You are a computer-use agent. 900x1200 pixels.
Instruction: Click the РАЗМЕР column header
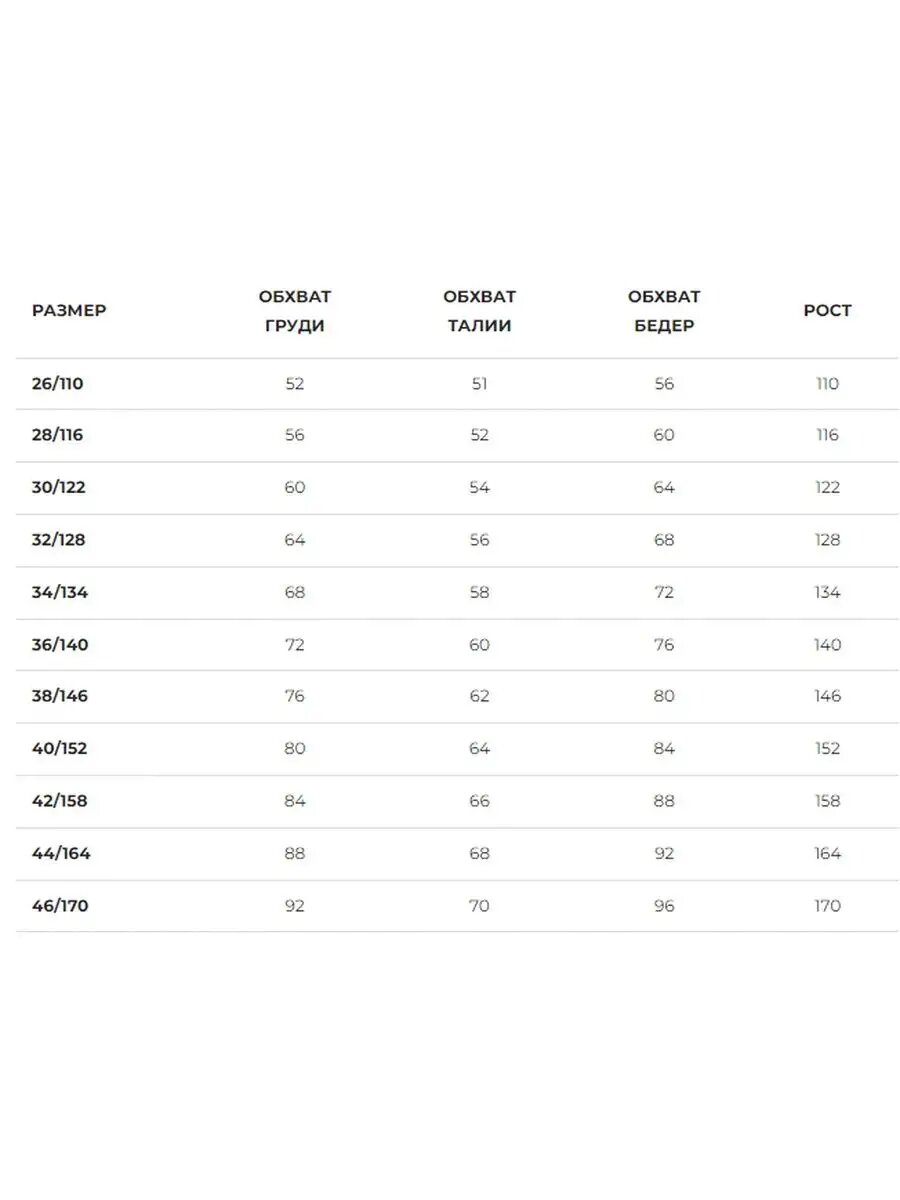[x=69, y=310]
